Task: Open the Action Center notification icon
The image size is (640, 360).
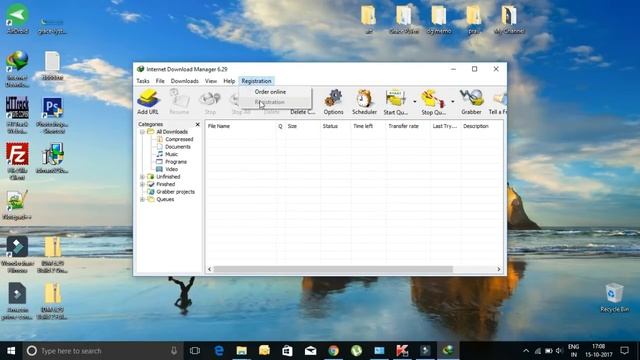Action: [624, 351]
